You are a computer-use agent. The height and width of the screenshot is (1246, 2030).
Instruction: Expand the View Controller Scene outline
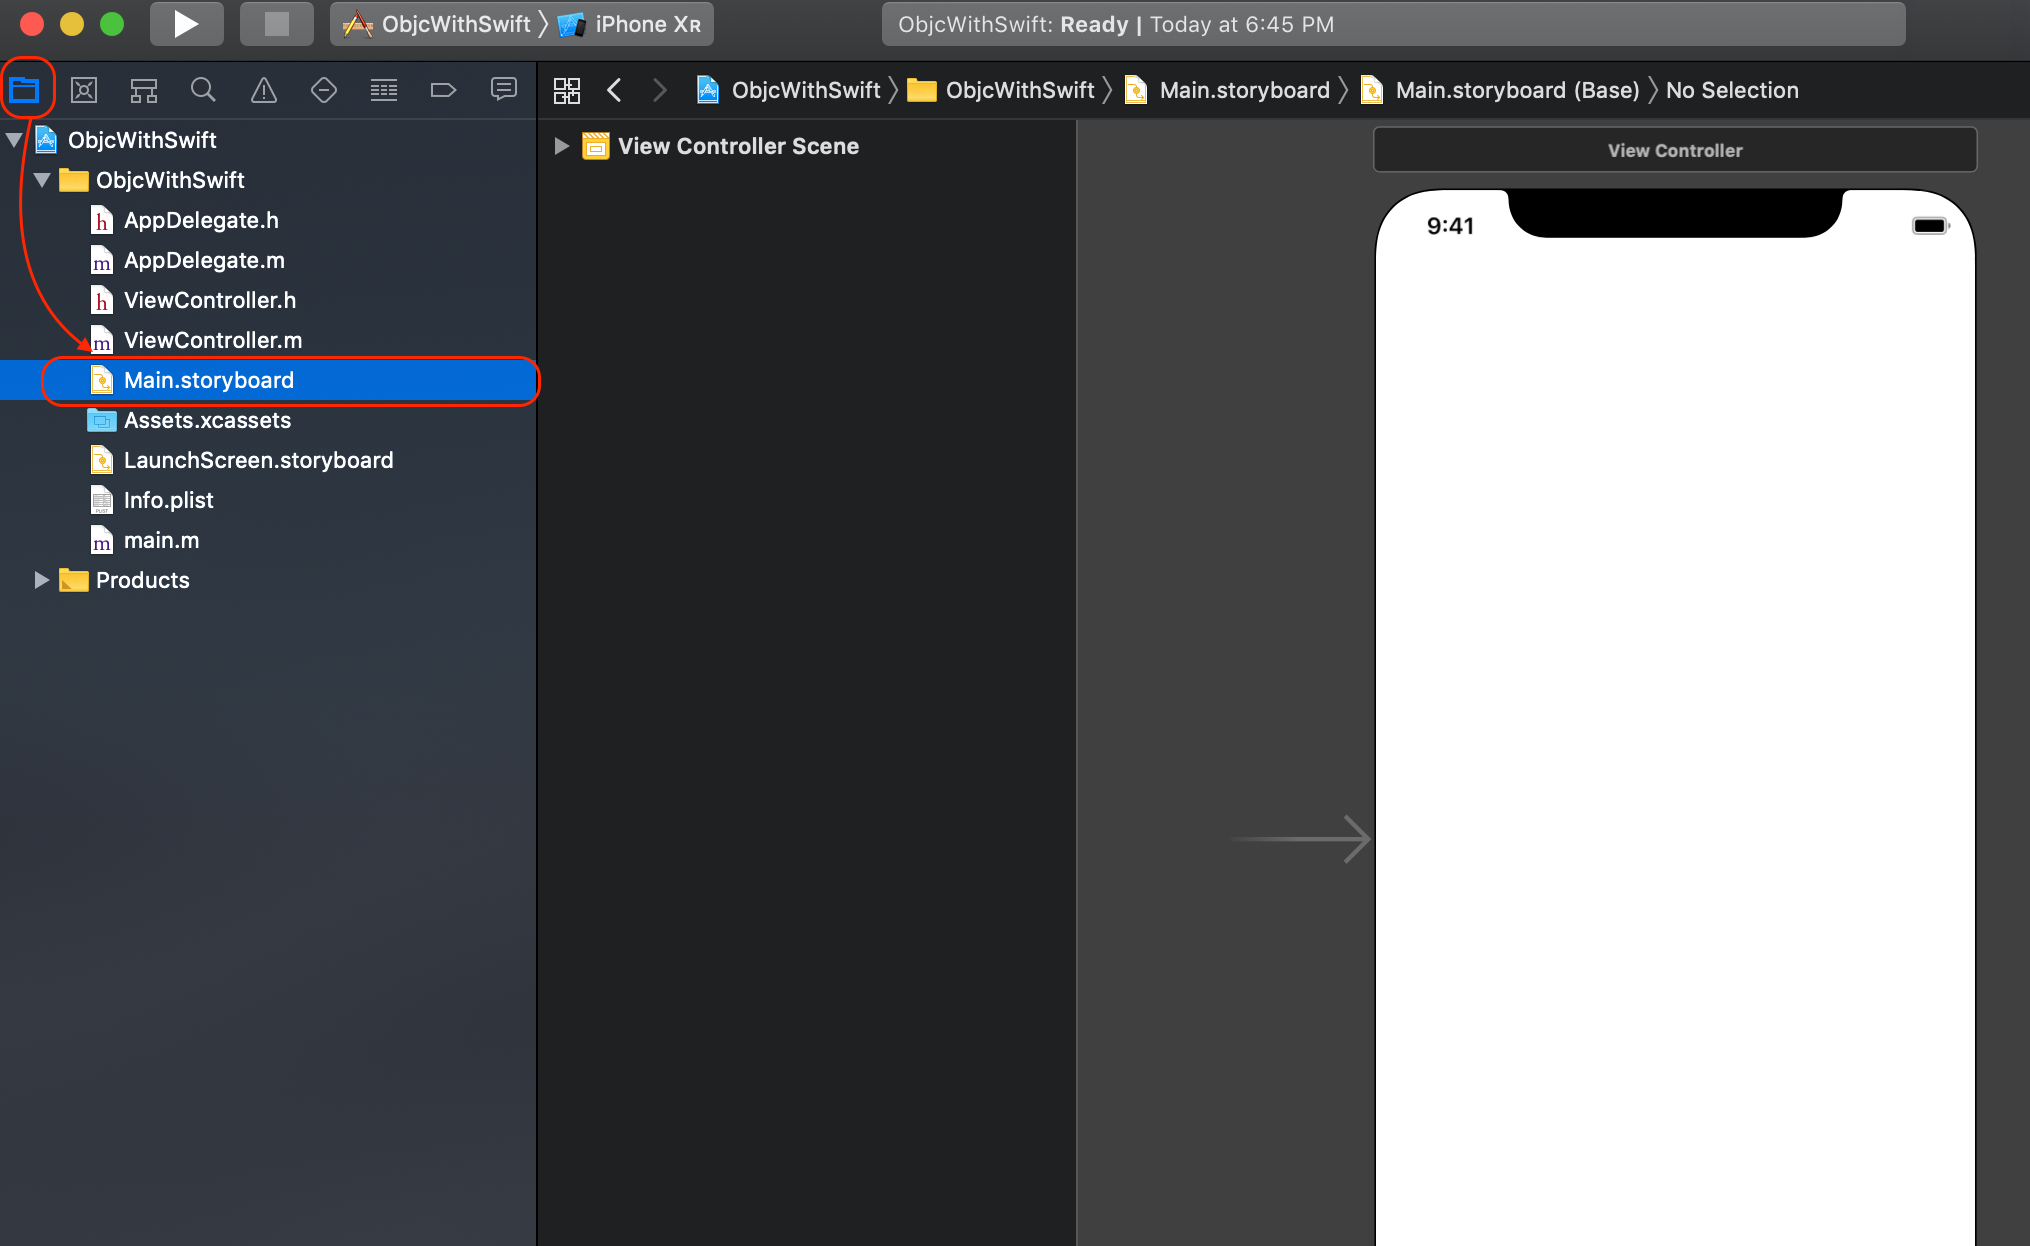click(x=562, y=147)
